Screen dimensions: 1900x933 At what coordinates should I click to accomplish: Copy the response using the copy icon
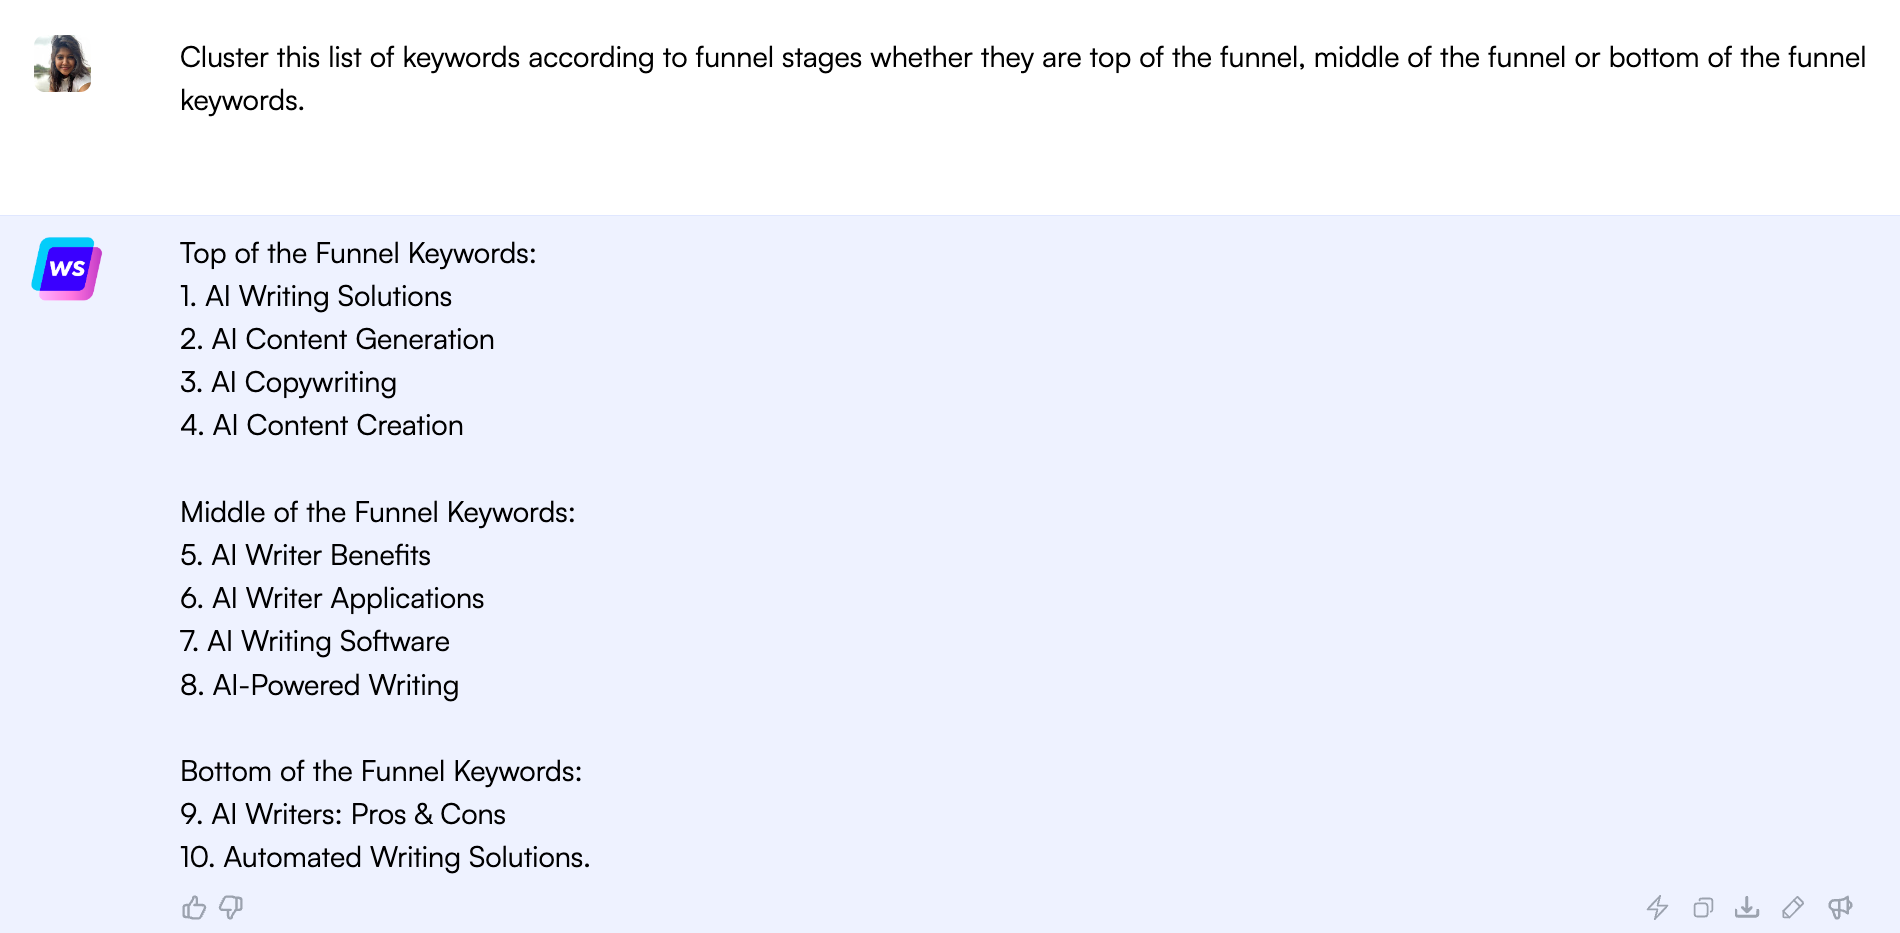pyautogui.click(x=1703, y=908)
